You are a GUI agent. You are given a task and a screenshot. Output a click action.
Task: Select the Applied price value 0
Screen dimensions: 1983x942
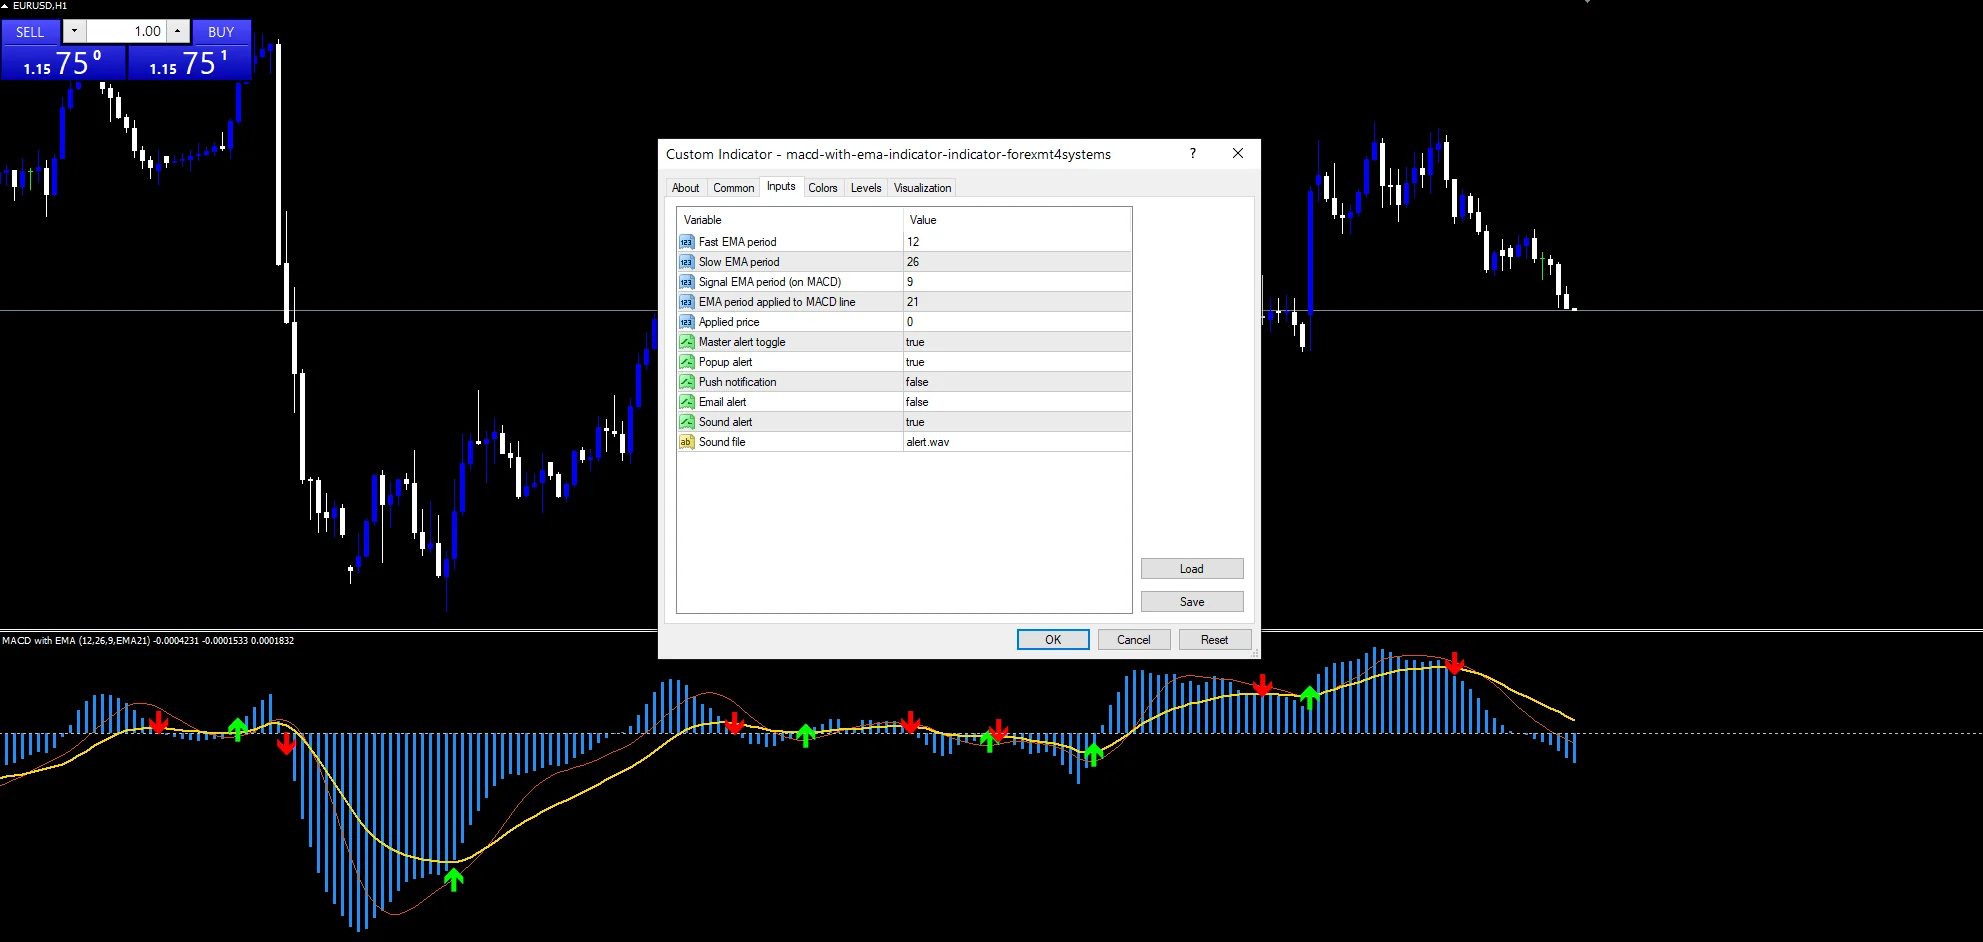[1017, 322]
